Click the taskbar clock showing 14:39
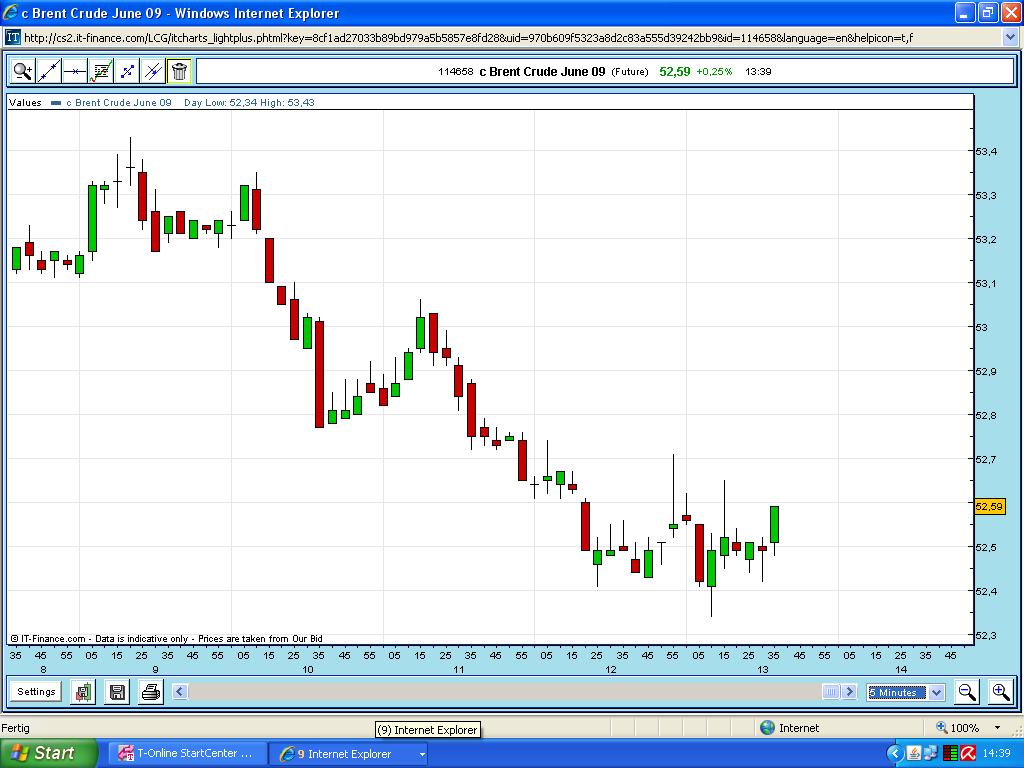 (997, 754)
